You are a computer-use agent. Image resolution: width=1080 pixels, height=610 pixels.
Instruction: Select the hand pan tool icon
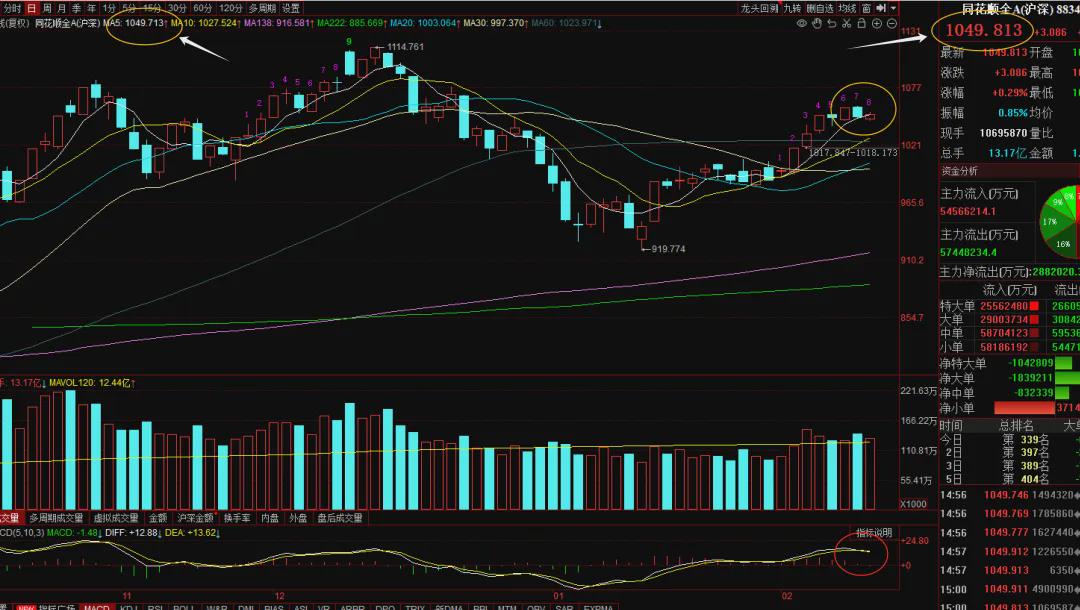[x=817, y=23]
